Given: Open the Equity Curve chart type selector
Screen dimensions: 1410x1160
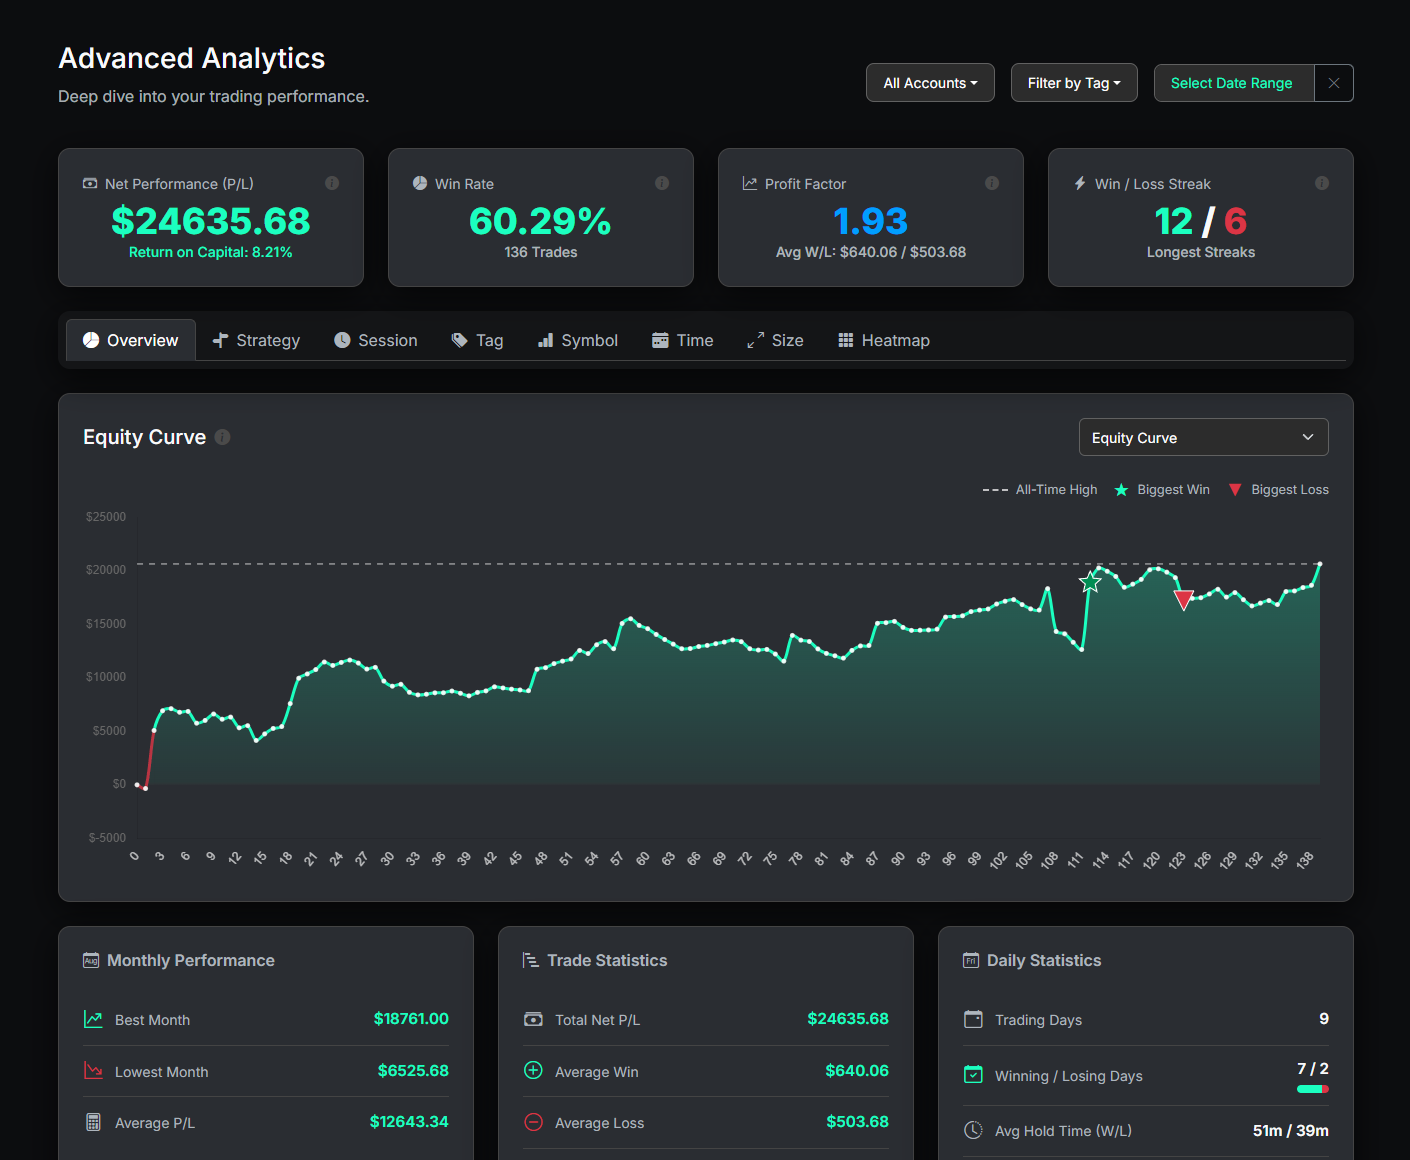Looking at the screenshot, I should (1203, 437).
